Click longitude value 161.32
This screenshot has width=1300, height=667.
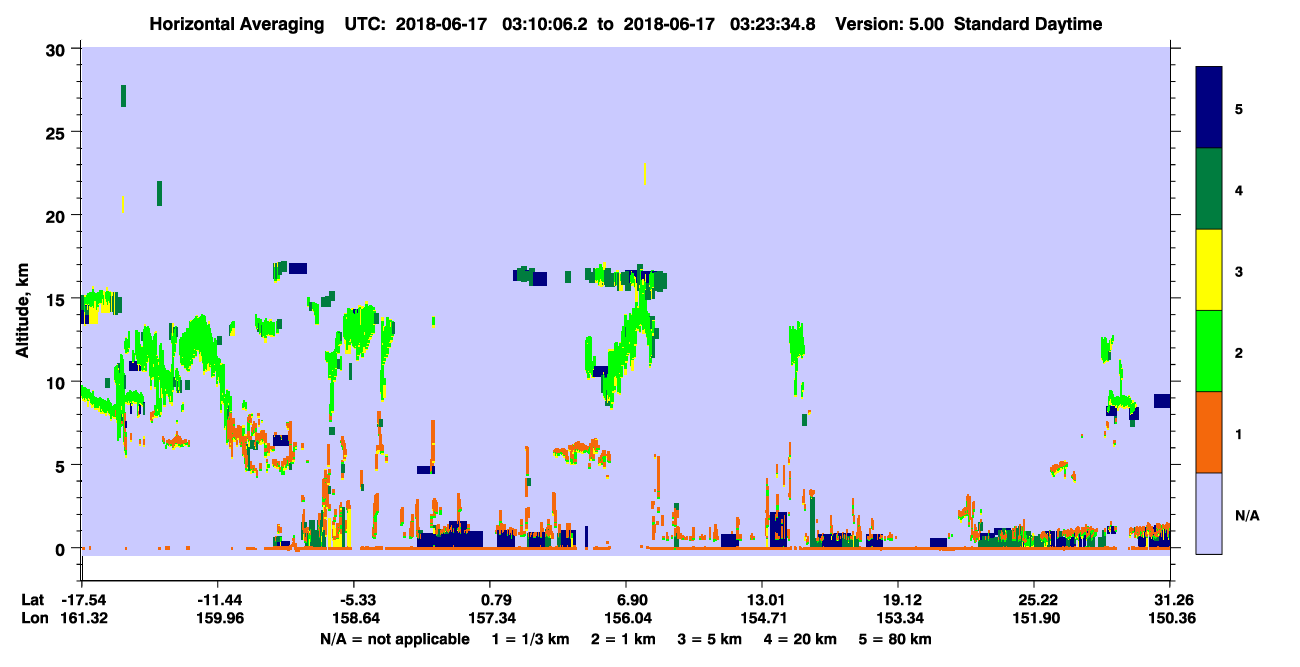[x=82, y=618]
